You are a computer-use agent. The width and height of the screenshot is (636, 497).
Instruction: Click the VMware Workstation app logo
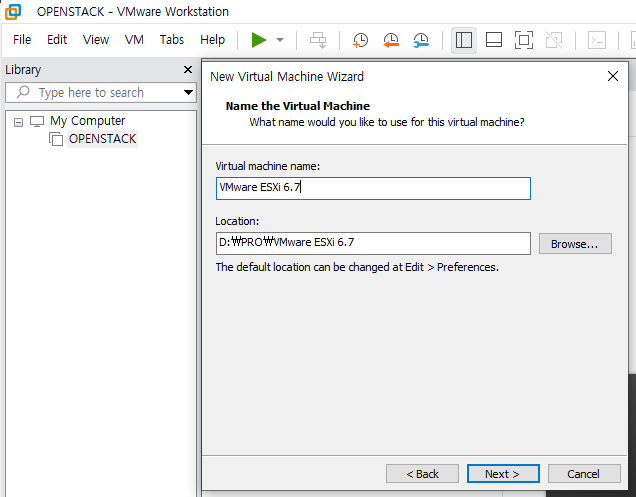coord(13,11)
